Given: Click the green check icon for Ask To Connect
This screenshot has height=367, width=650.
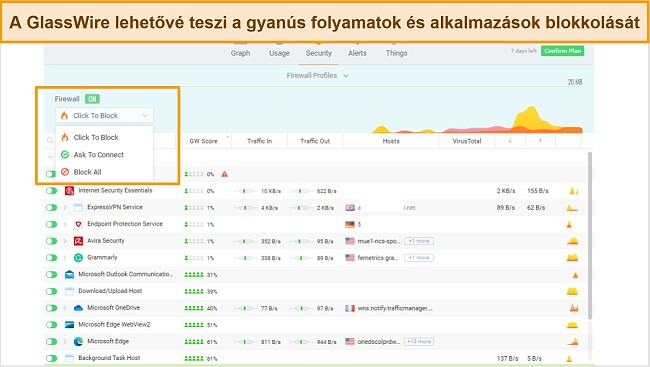Looking at the screenshot, I should 65,154.
